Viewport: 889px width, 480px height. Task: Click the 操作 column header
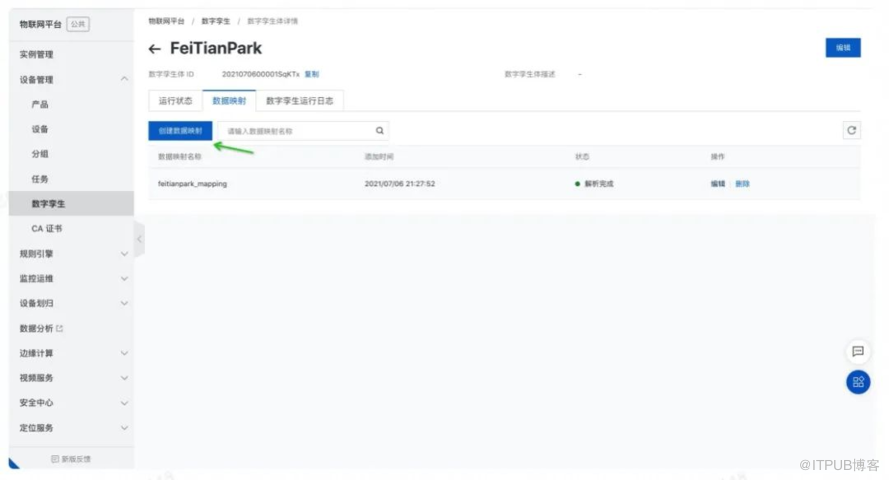click(718, 156)
